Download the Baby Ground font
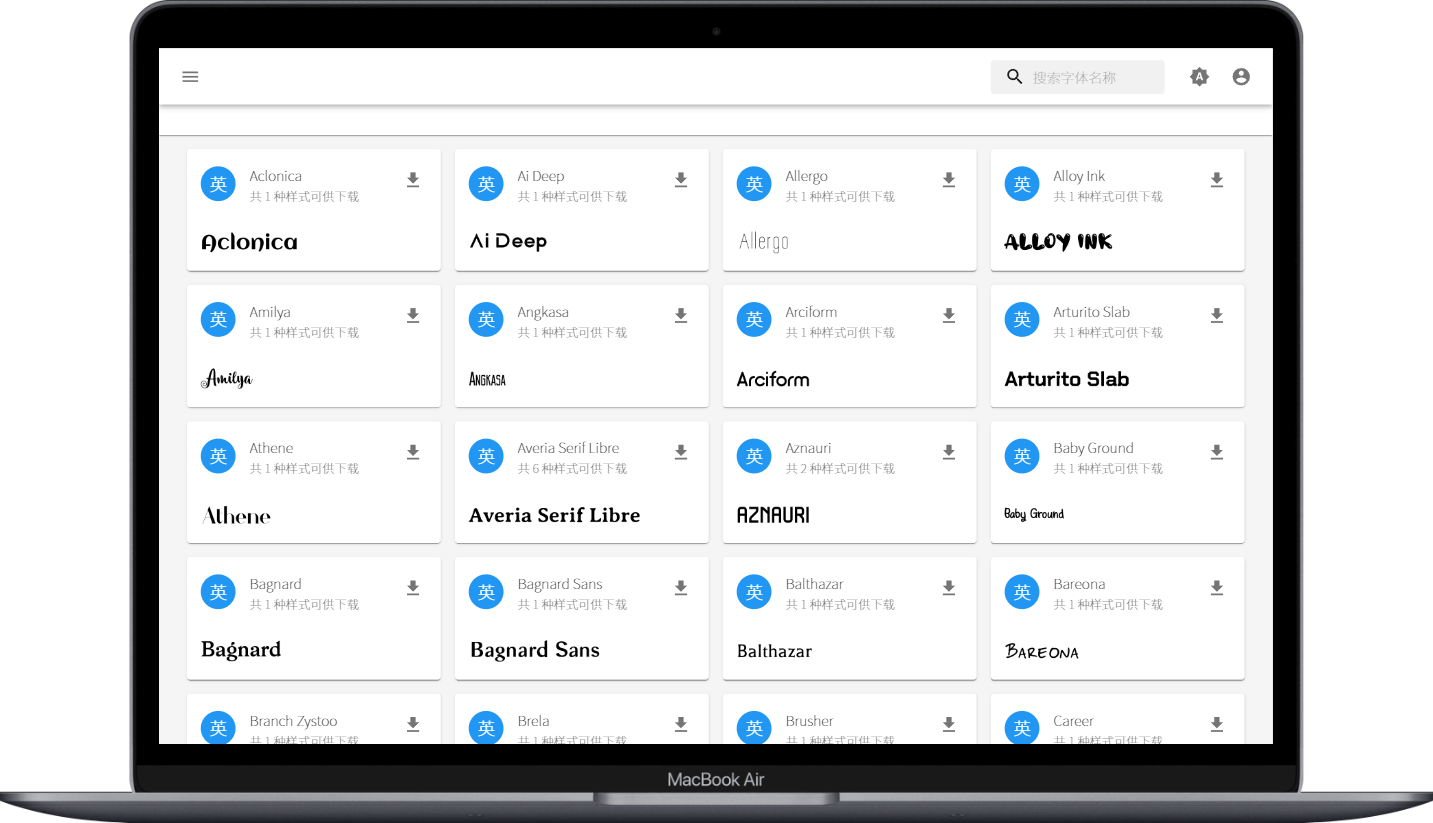This screenshot has height=823, width=1433. click(x=1217, y=452)
